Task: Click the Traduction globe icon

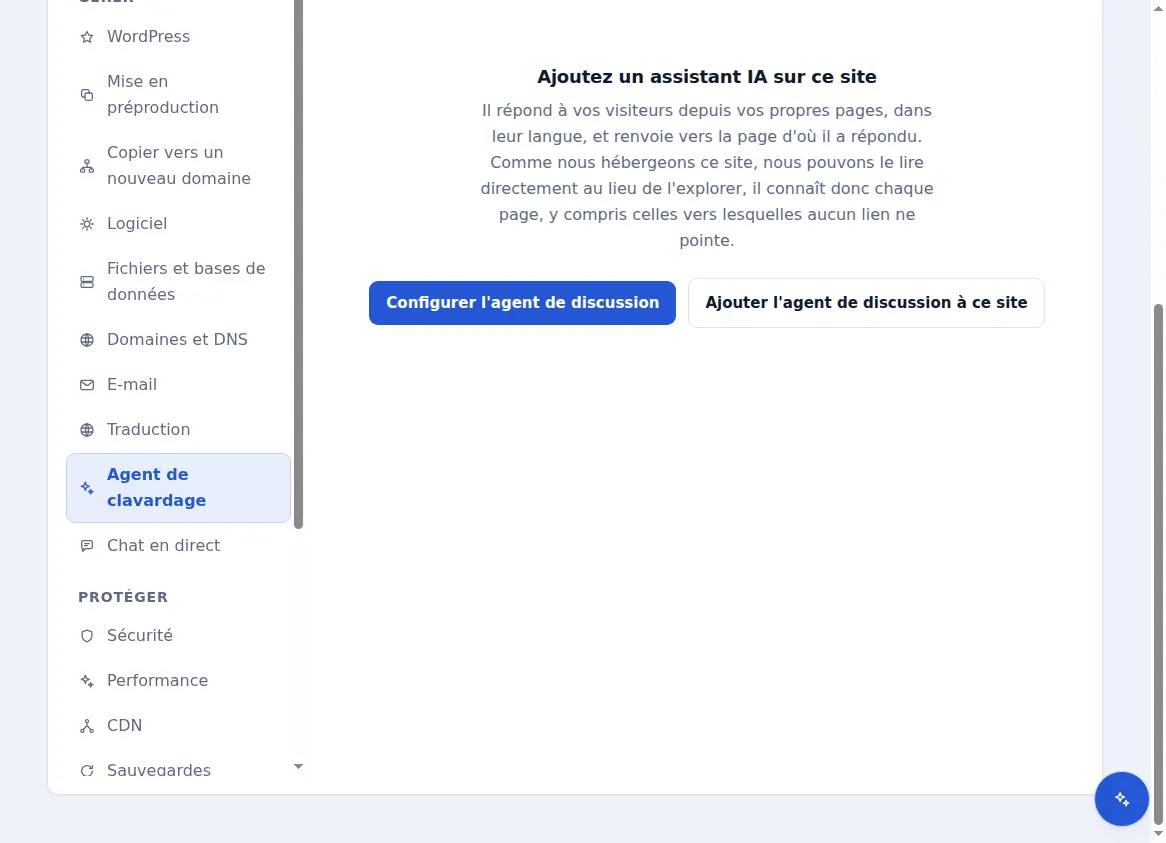Action: pyautogui.click(x=87, y=430)
